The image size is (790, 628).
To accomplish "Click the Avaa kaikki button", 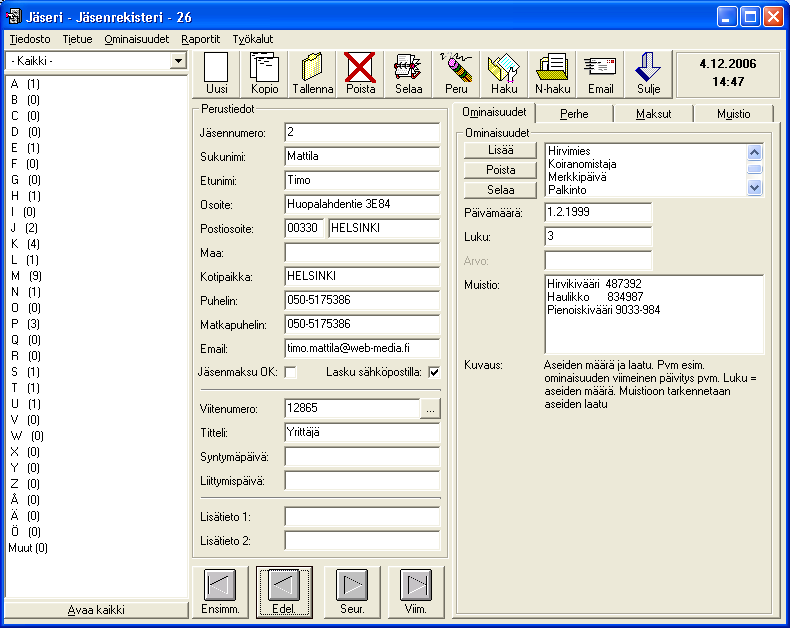I will (96, 610).
